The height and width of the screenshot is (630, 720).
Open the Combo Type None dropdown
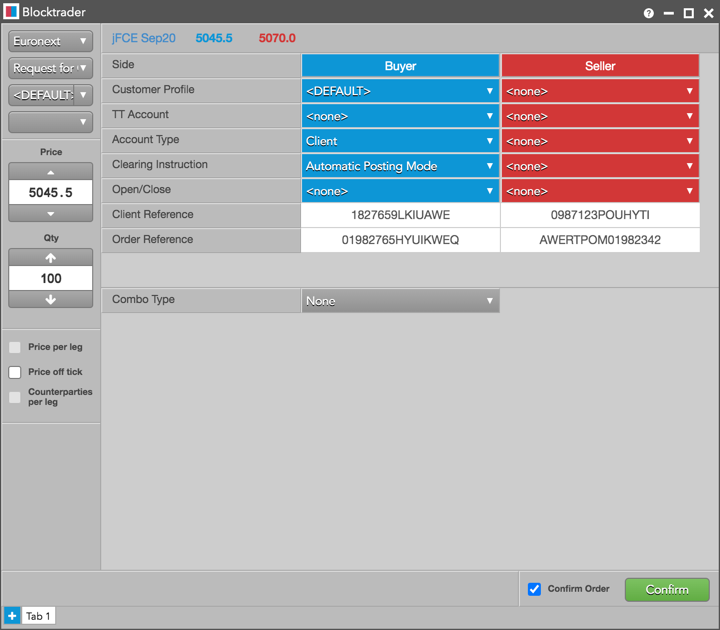[400, 301]
